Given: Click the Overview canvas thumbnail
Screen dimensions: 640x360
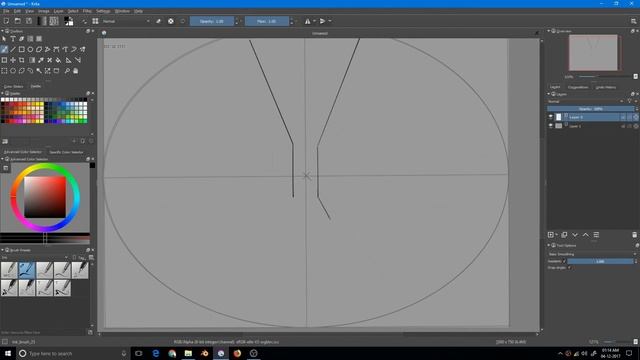Looking at the screenshot, I should 593,52.
